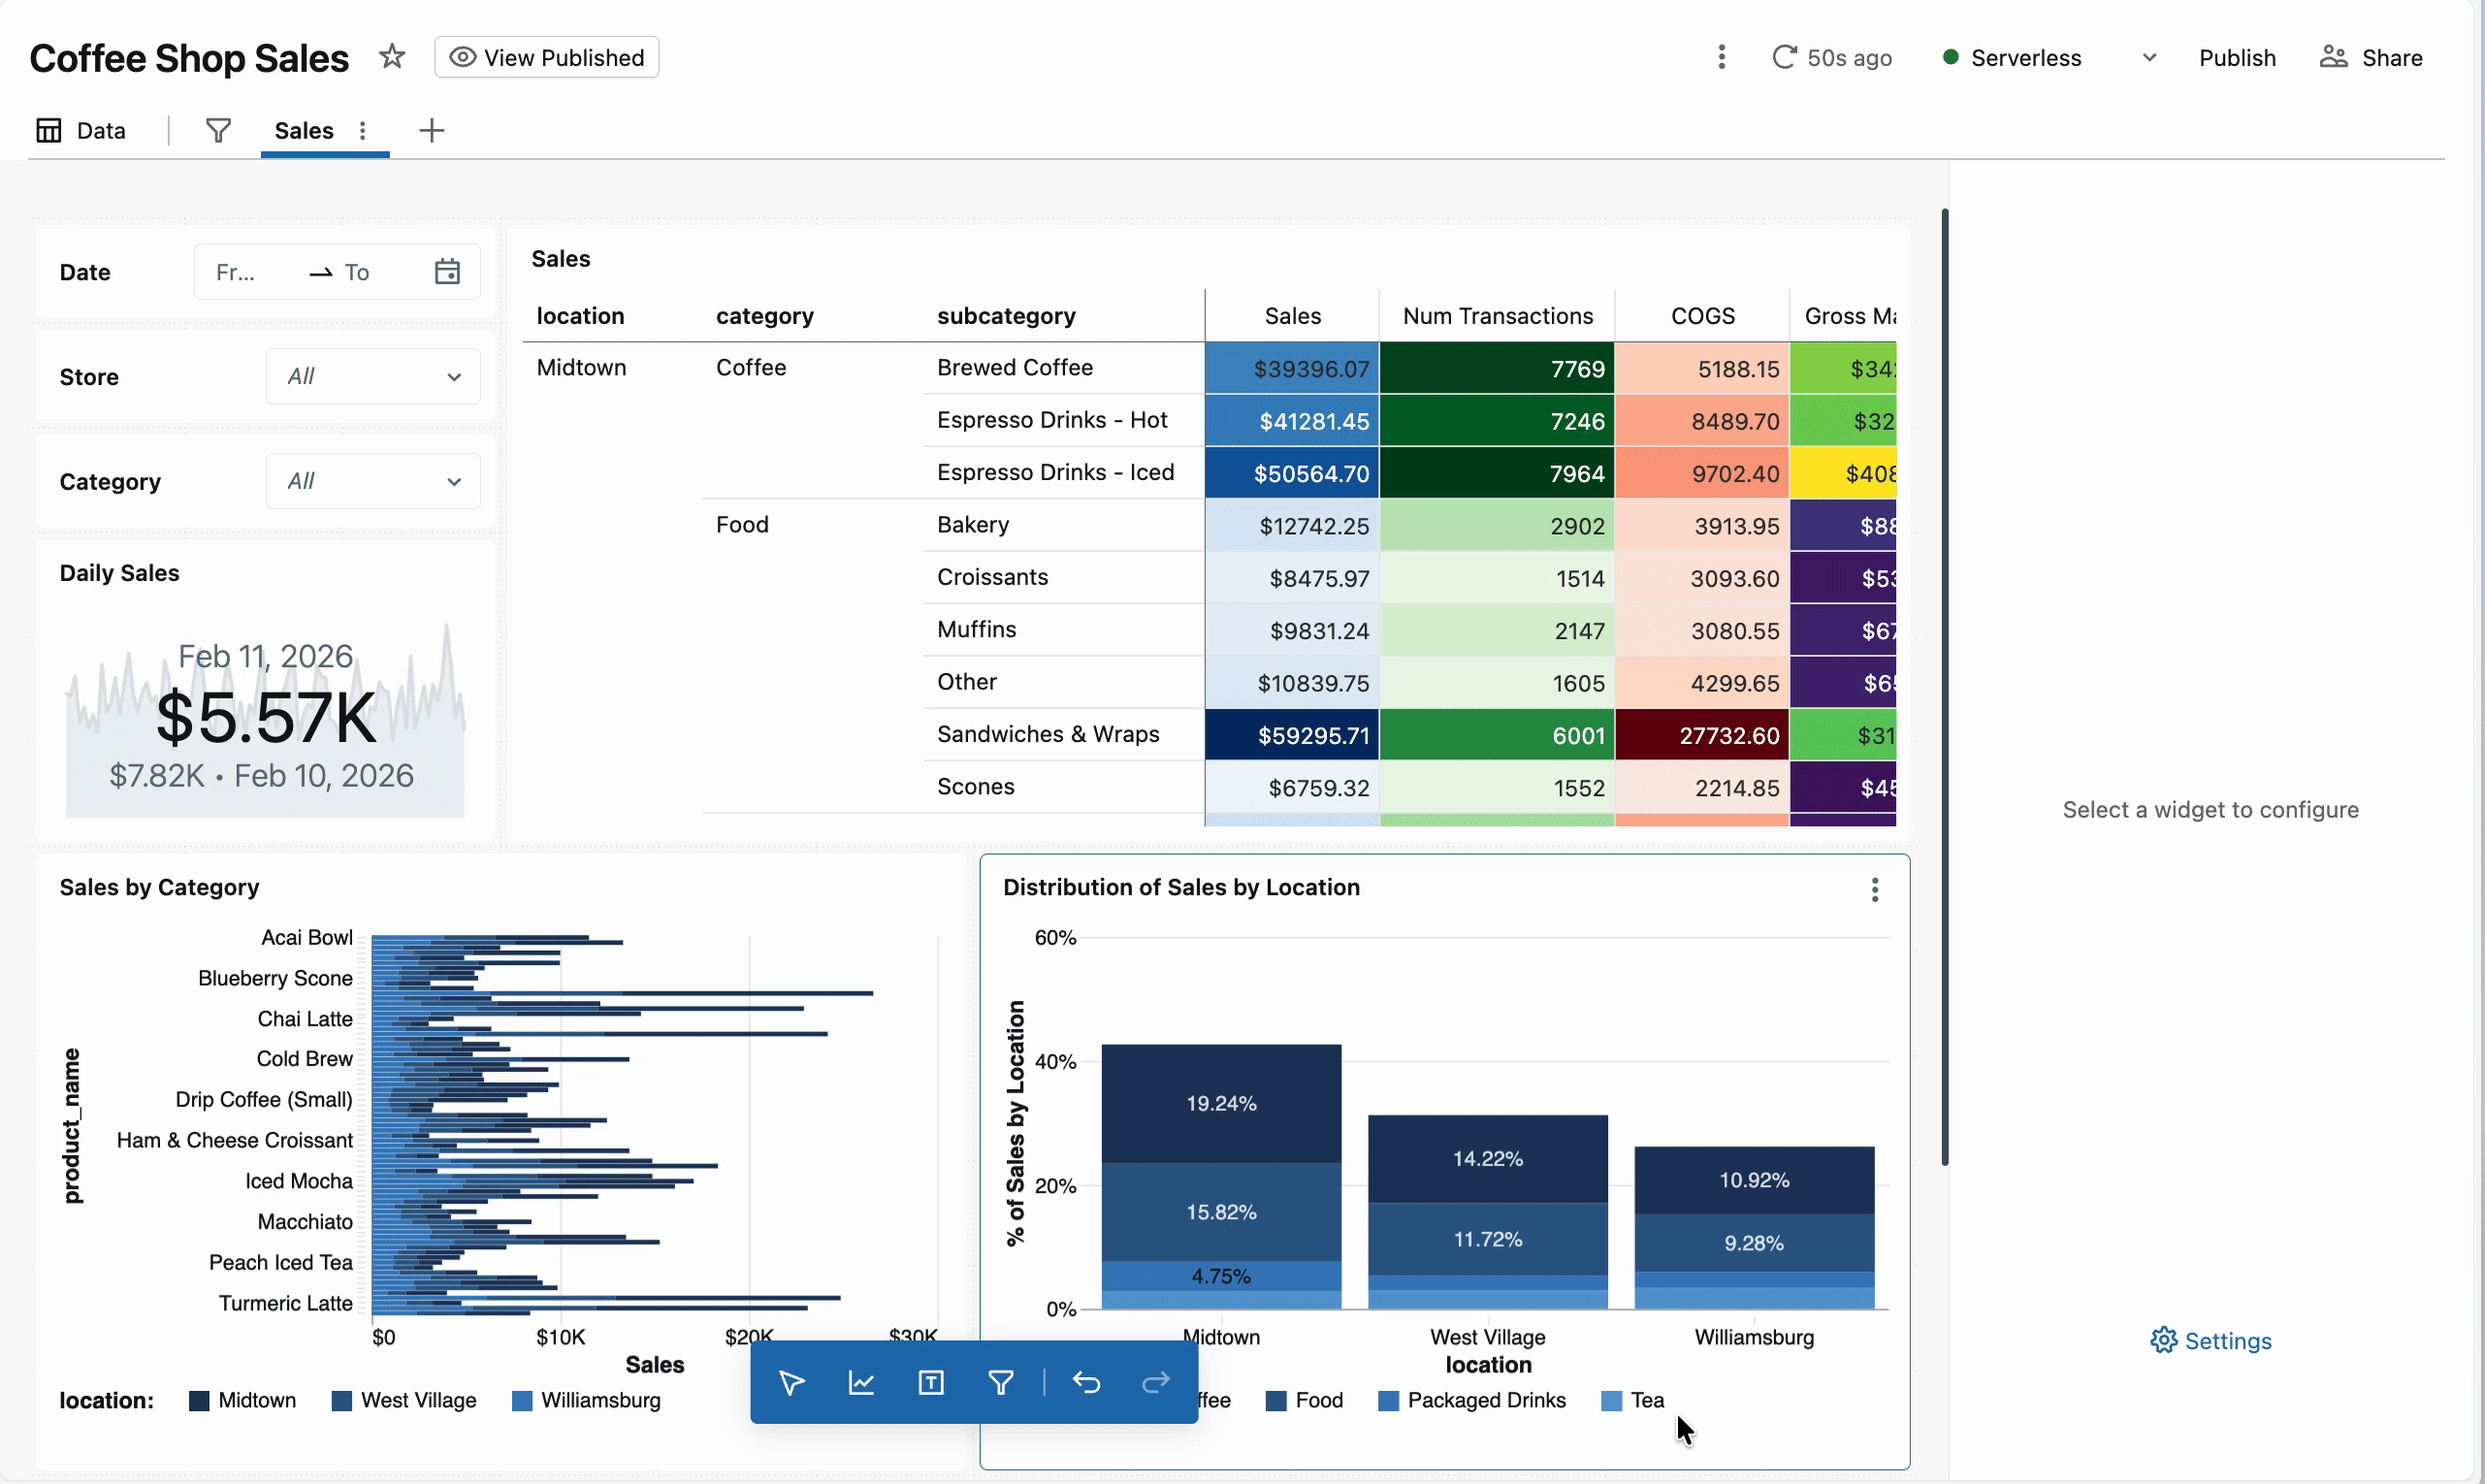Switch to the Data tab
The image size is (2485, 1484).
point(82,130)
